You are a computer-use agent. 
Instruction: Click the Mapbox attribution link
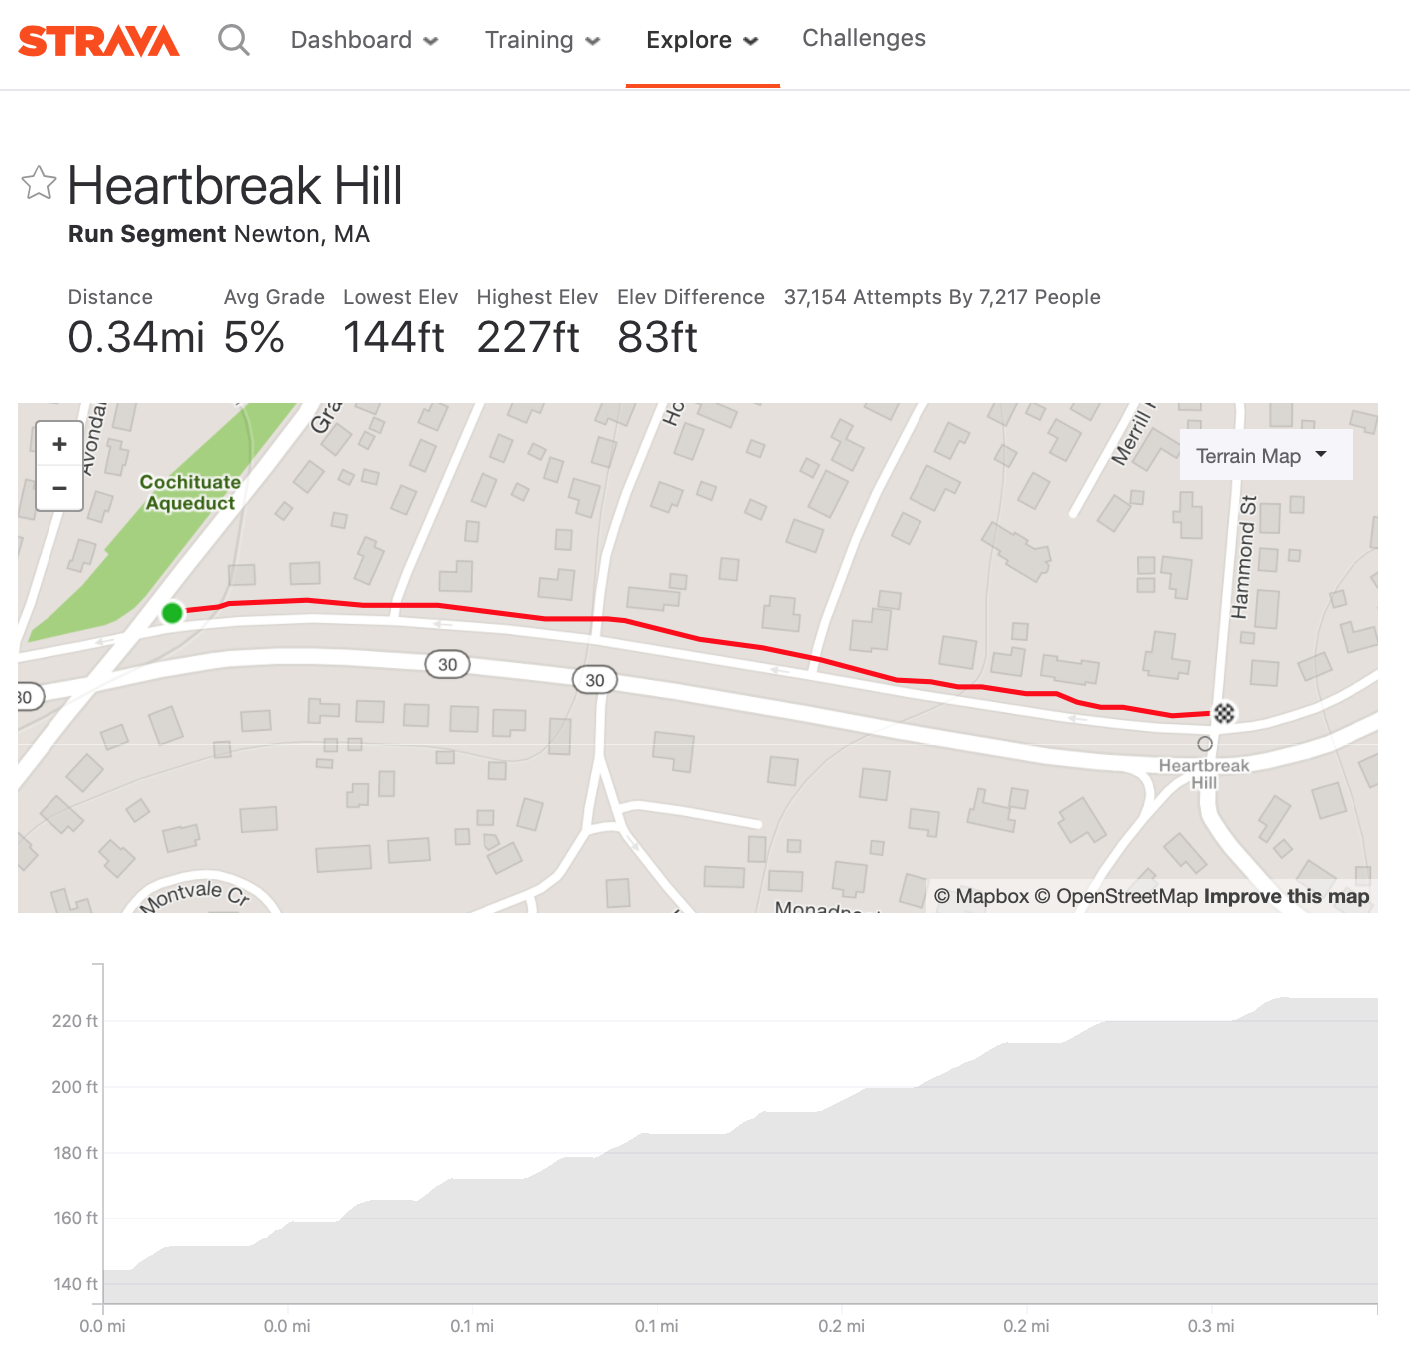point(981,896)
